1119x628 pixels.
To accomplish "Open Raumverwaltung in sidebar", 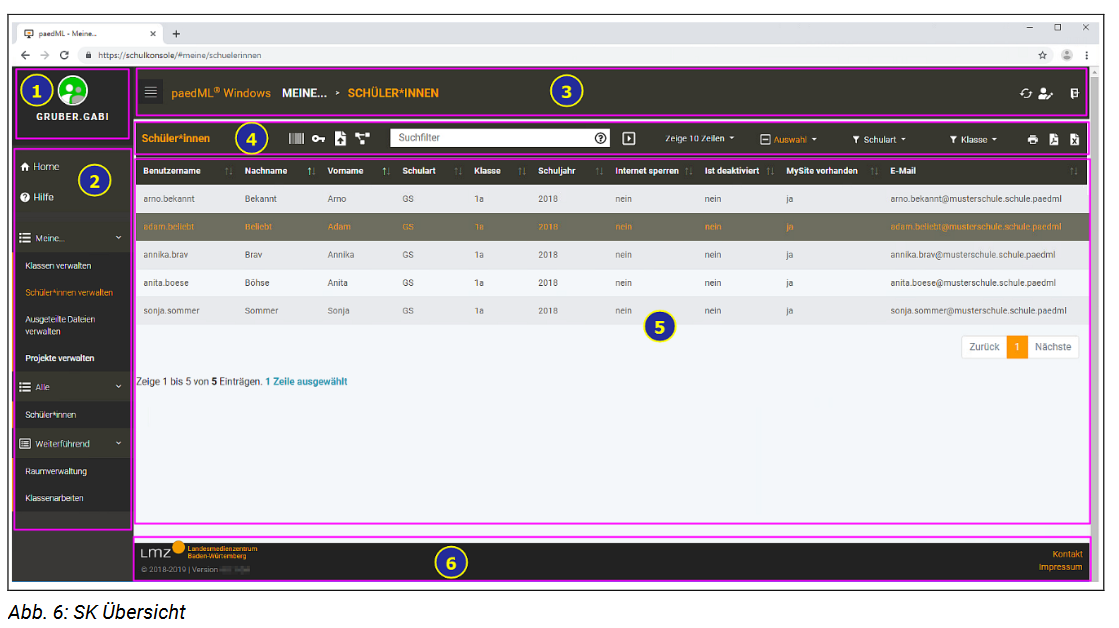I will click(56, 472).
